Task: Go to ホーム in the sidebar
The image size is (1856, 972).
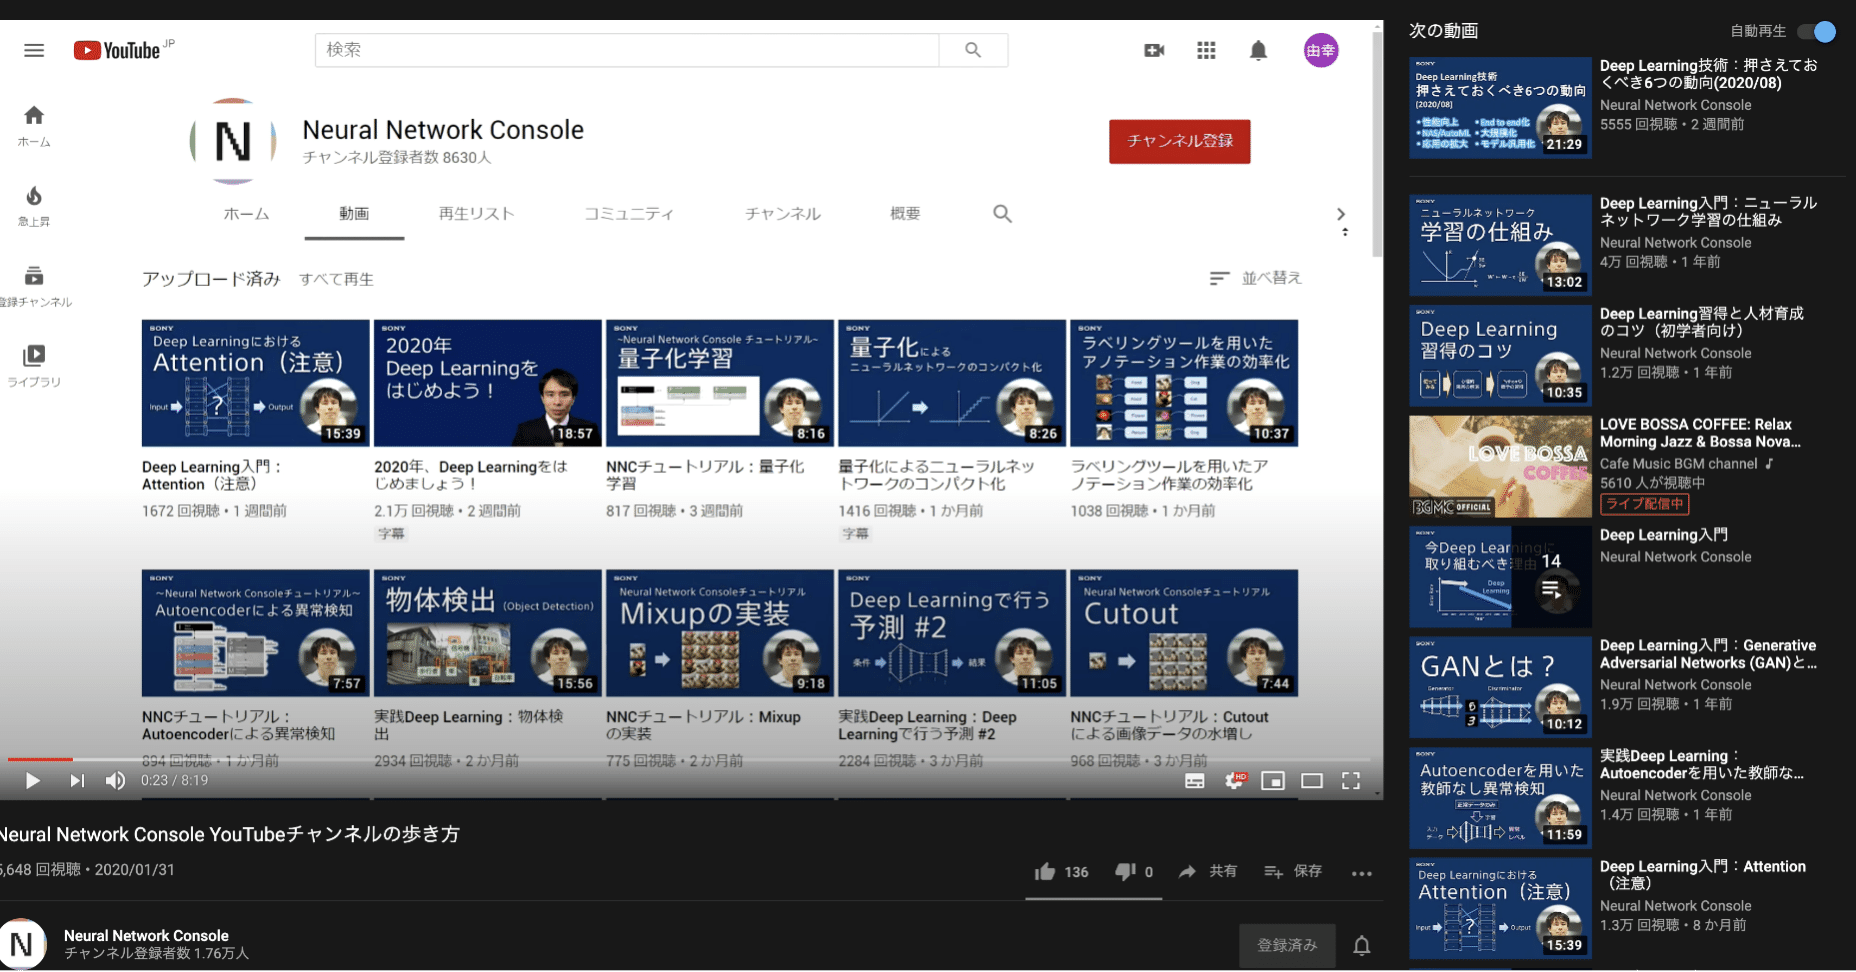Action: coord(34,126)
